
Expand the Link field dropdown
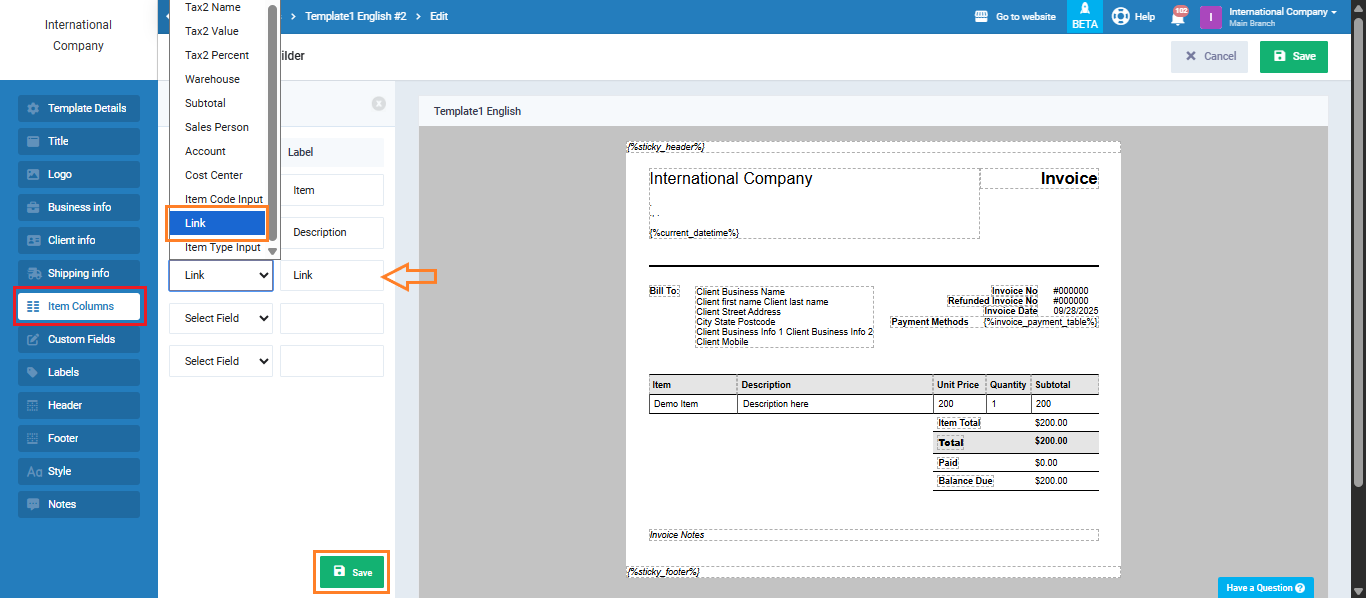tap(221, 275)
